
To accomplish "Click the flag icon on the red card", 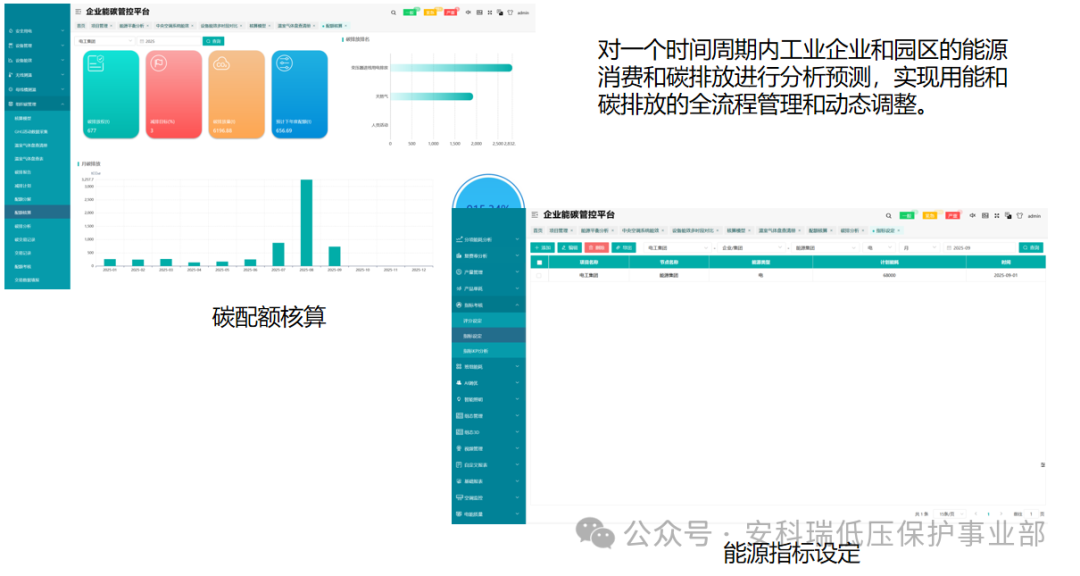I will click(159, 64).
